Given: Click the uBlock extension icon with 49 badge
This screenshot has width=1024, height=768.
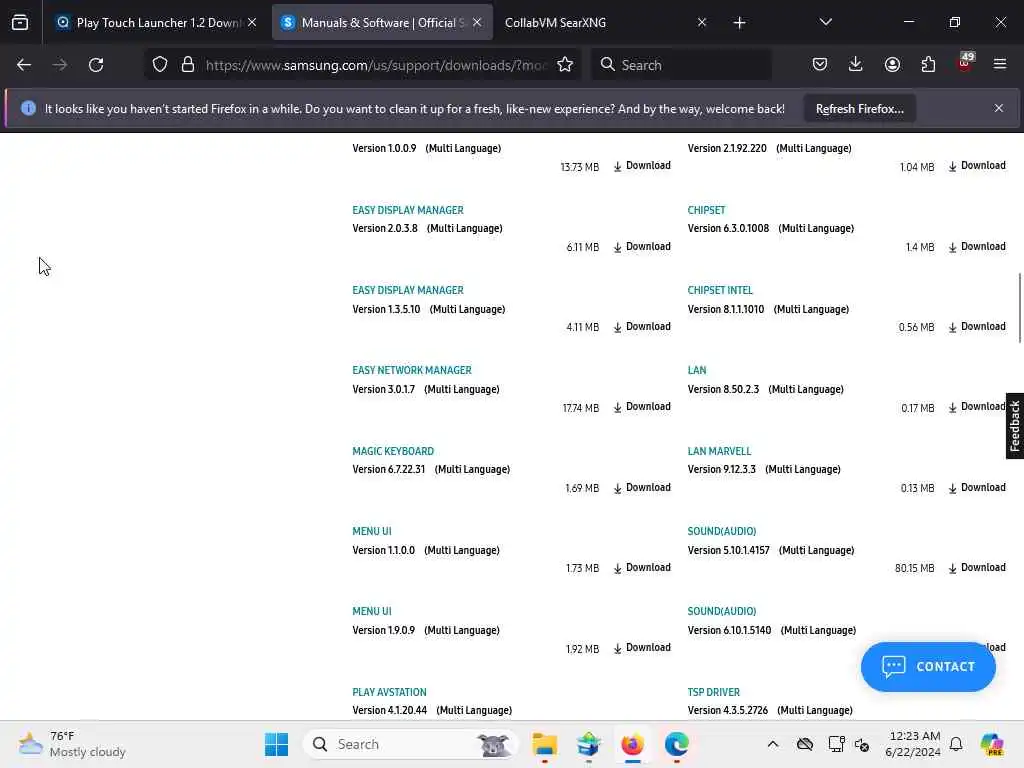Looking at the screenshot, I should pos(965,63).
